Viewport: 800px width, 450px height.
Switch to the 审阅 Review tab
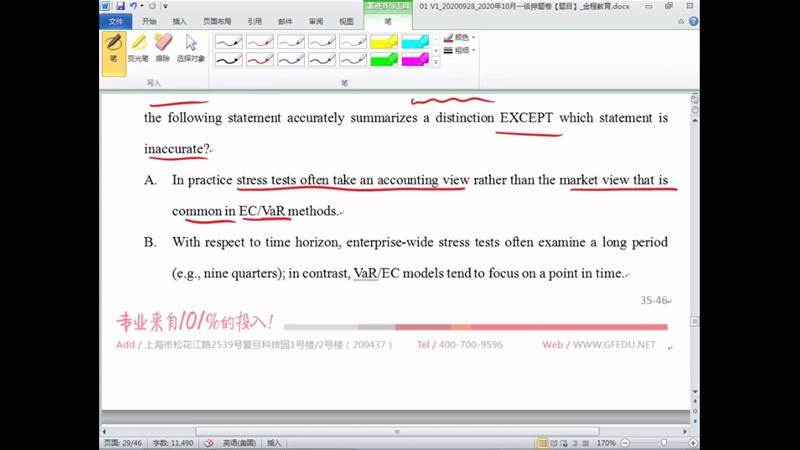click(x=316, y=21)
